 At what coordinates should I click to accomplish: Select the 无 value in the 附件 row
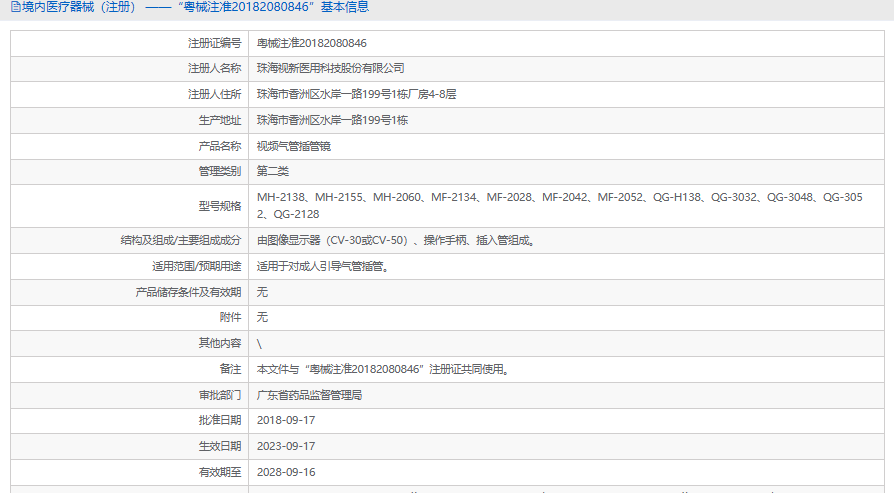coord(262,317)
